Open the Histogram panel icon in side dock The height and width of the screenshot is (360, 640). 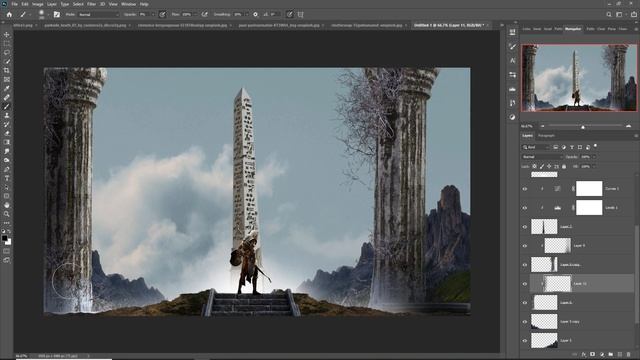(x=513, y=89)
